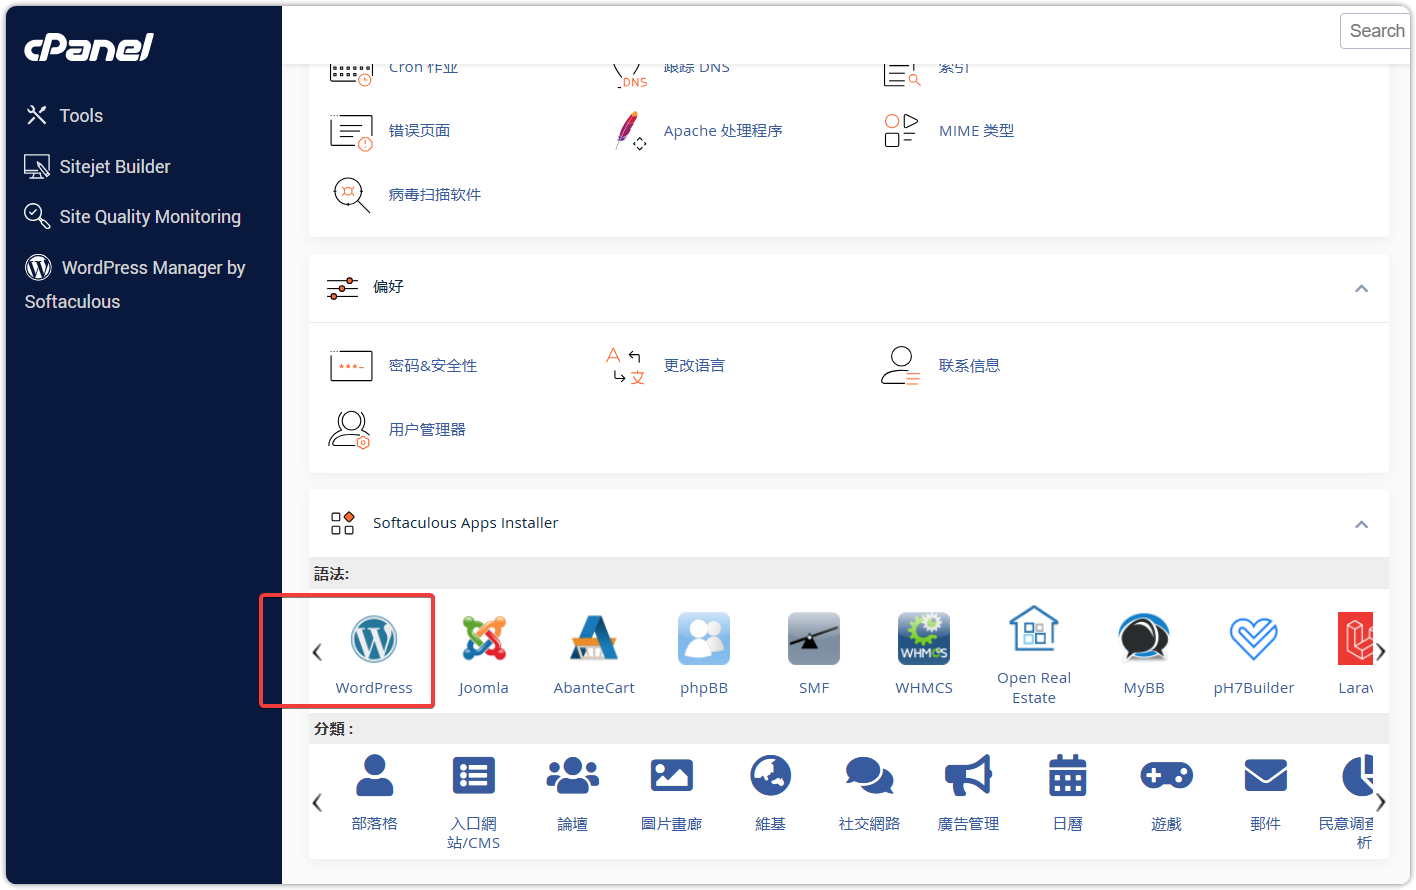1416x890 pixels.
Task: Open the 日曆 calendar icon
Action: tap(1068, 775)
